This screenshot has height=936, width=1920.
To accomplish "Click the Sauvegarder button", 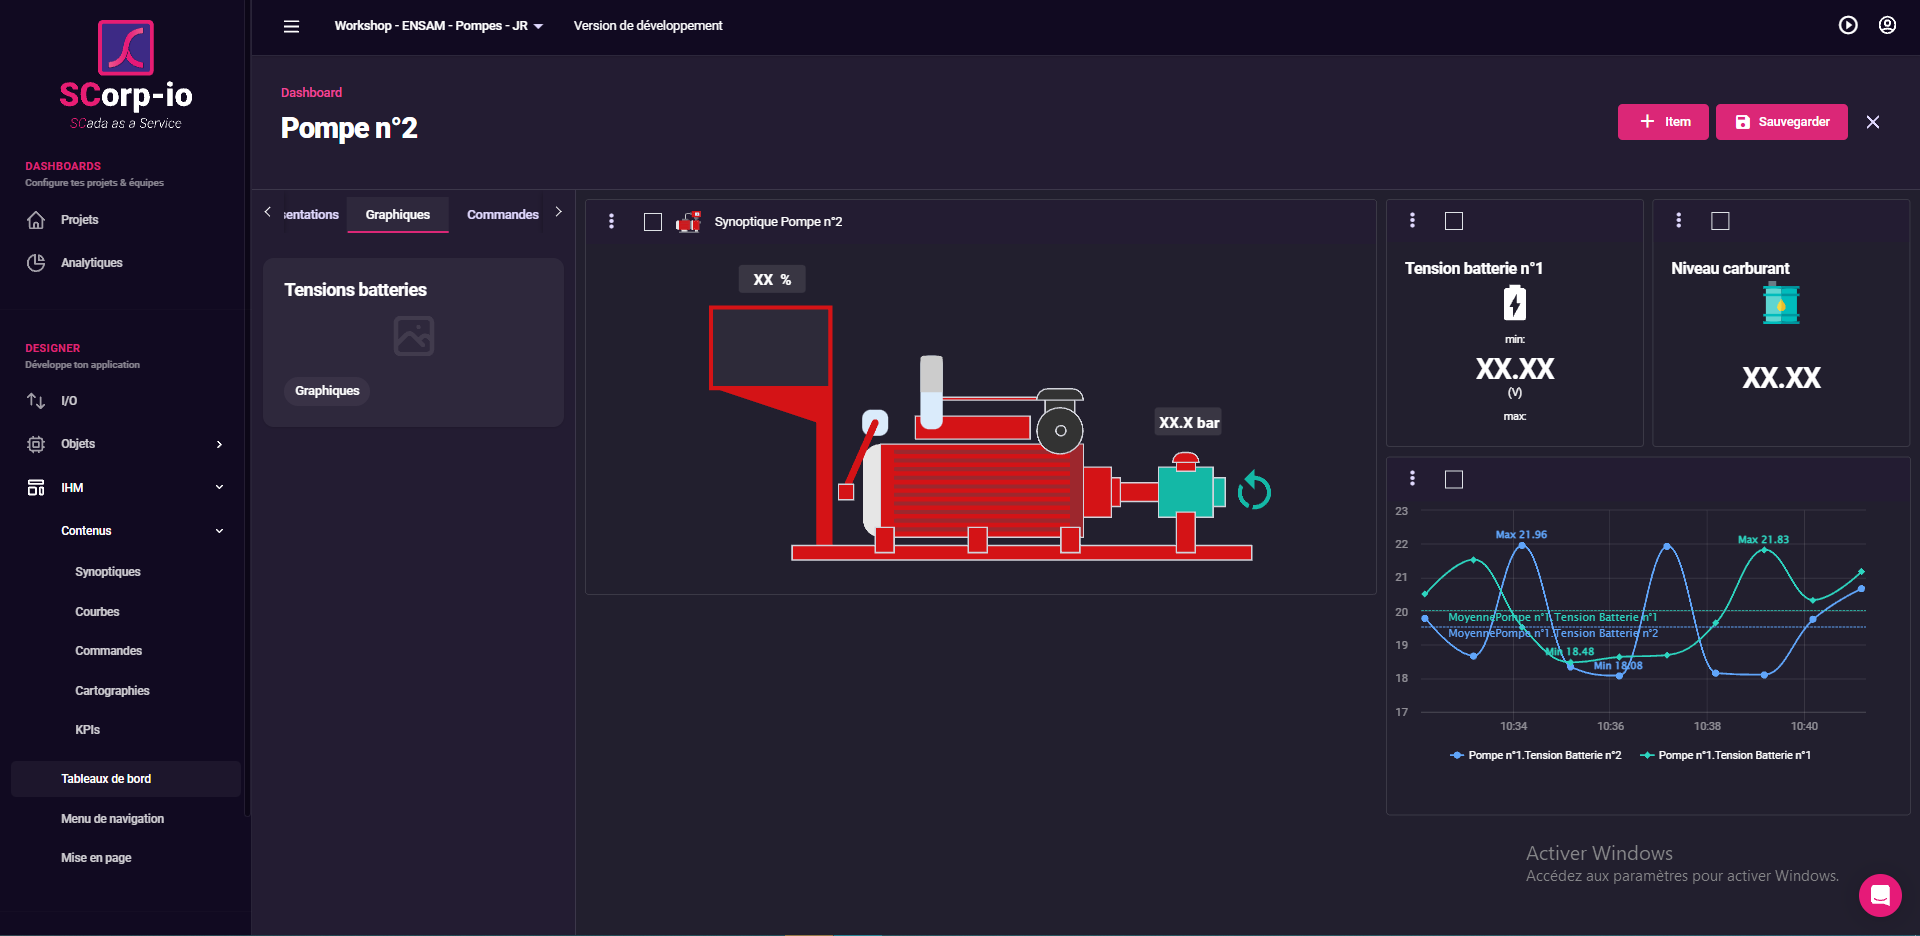I will click(1781, 122).
